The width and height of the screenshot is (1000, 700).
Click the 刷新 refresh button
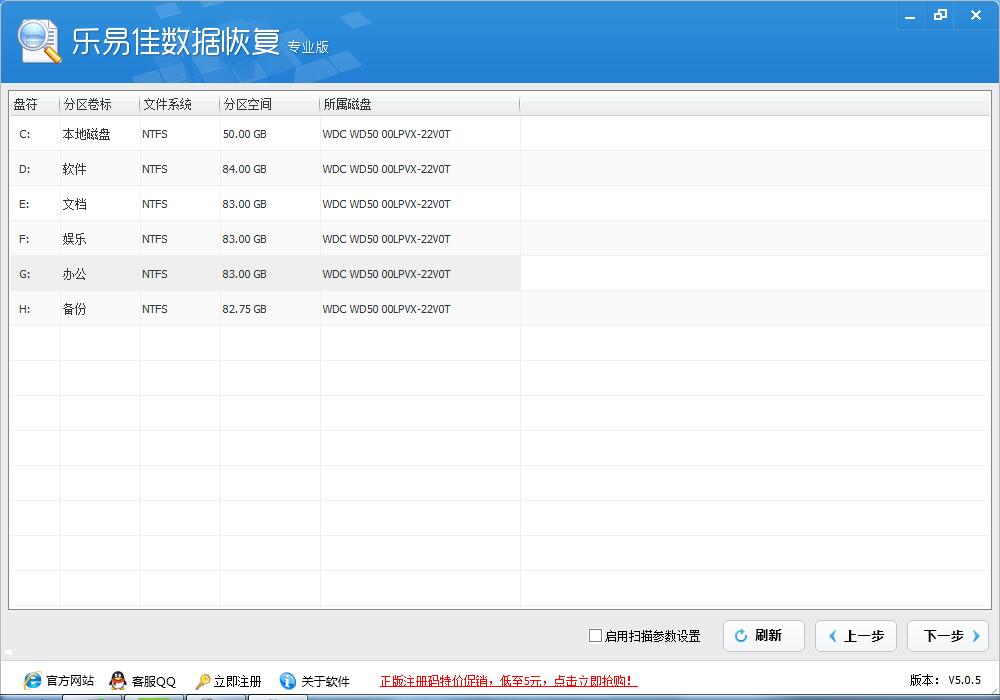763,636
